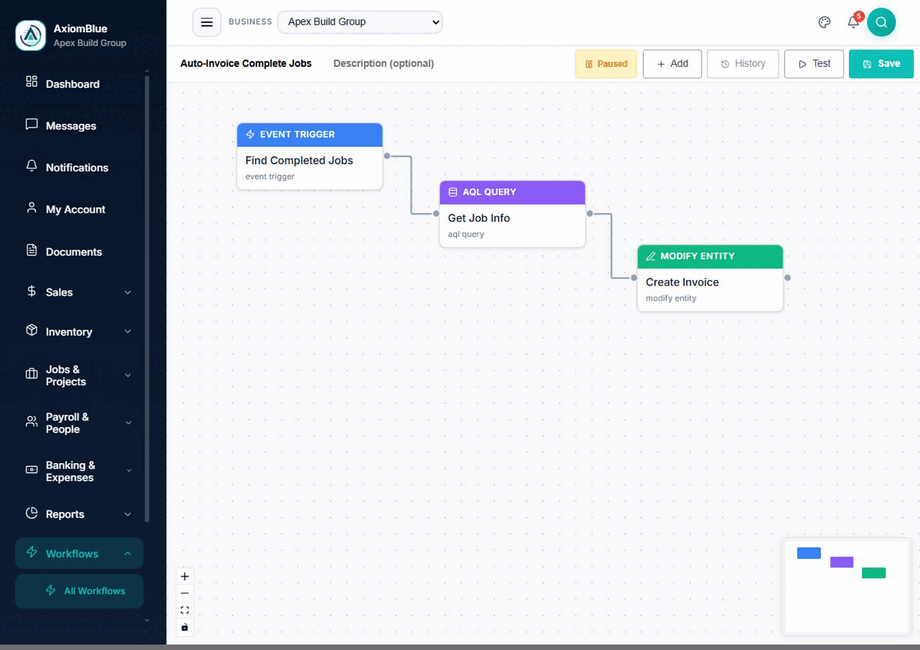Select the Find Completed Jobs trigger node
Image resolution: width=920 pixels, height=650 pixels.
(310, 157)
